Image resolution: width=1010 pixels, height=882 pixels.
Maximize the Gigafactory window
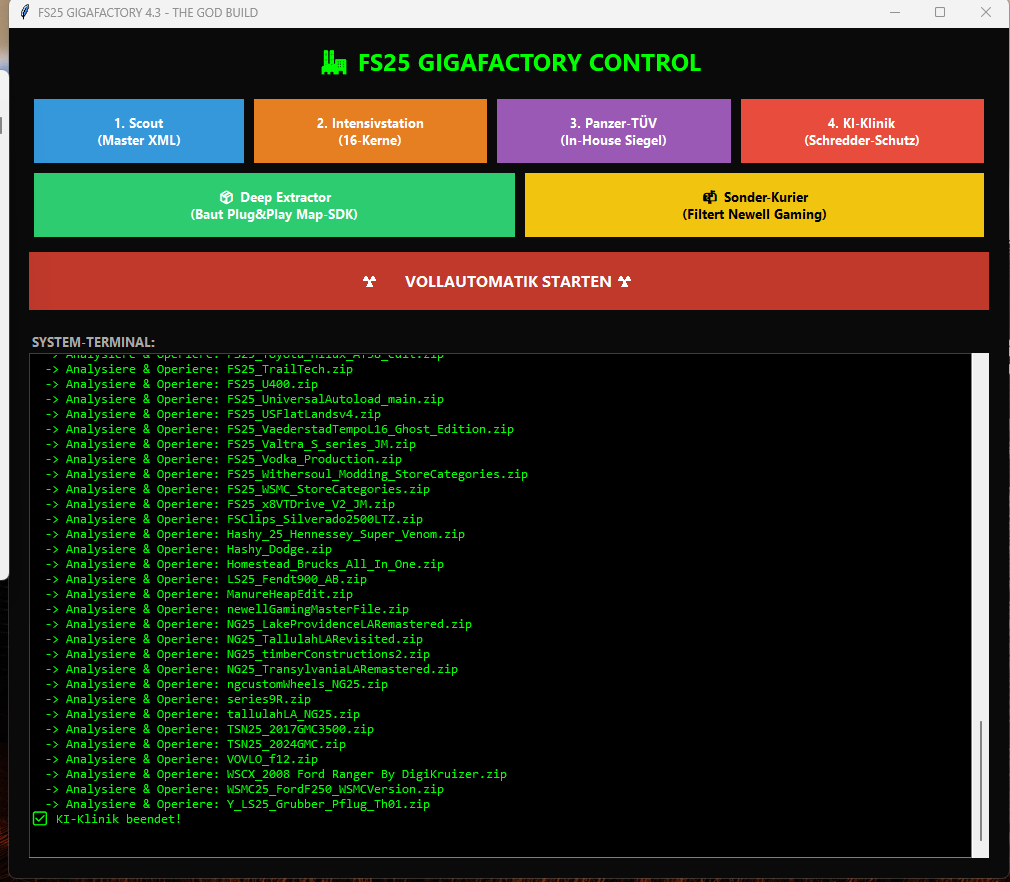point(940,13)
